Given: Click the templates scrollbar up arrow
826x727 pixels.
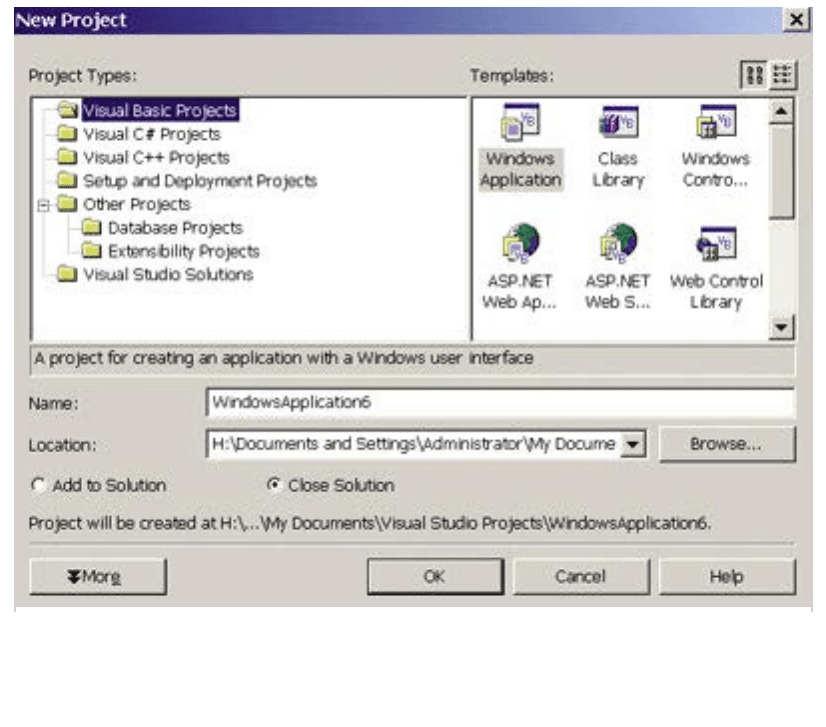Looking at the screenshot, I should (x=781, y=111).
